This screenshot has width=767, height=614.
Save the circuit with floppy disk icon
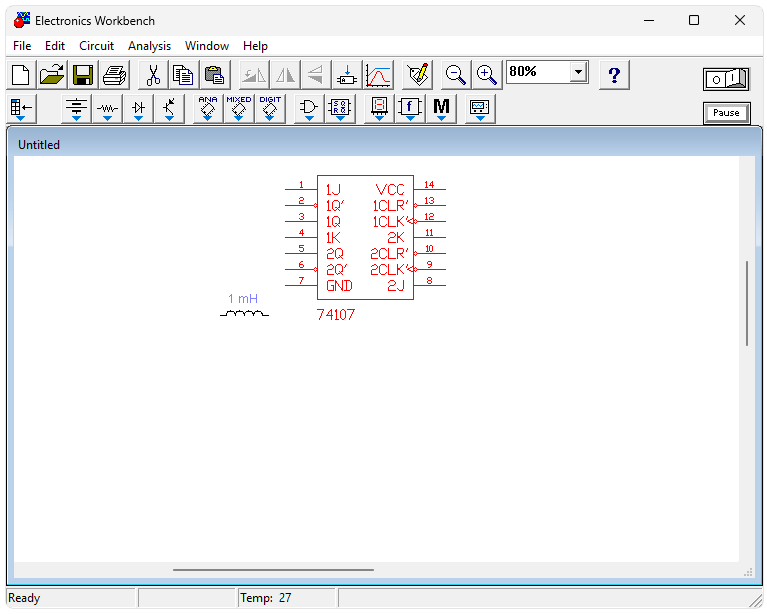83,75
